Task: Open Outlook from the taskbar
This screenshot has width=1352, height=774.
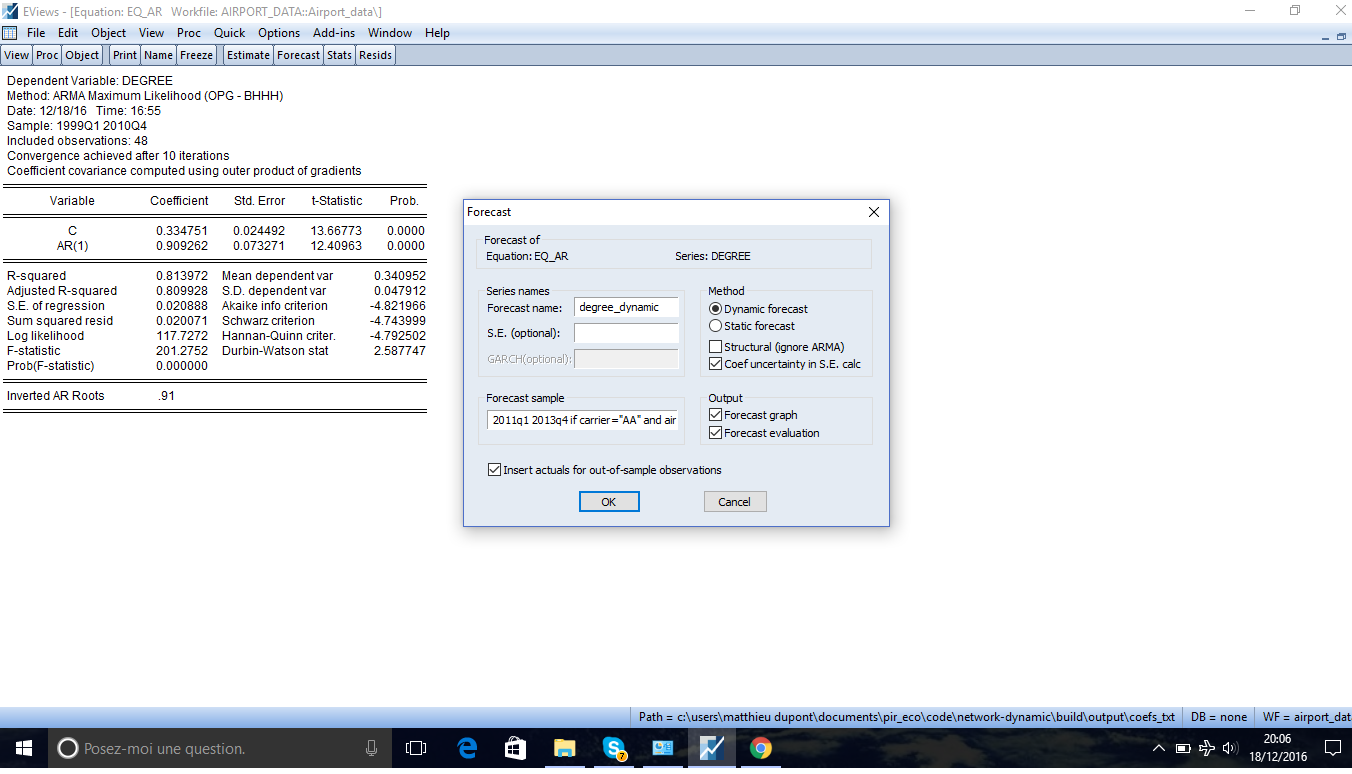Action: pyautogui.click(x=663, y=748)
